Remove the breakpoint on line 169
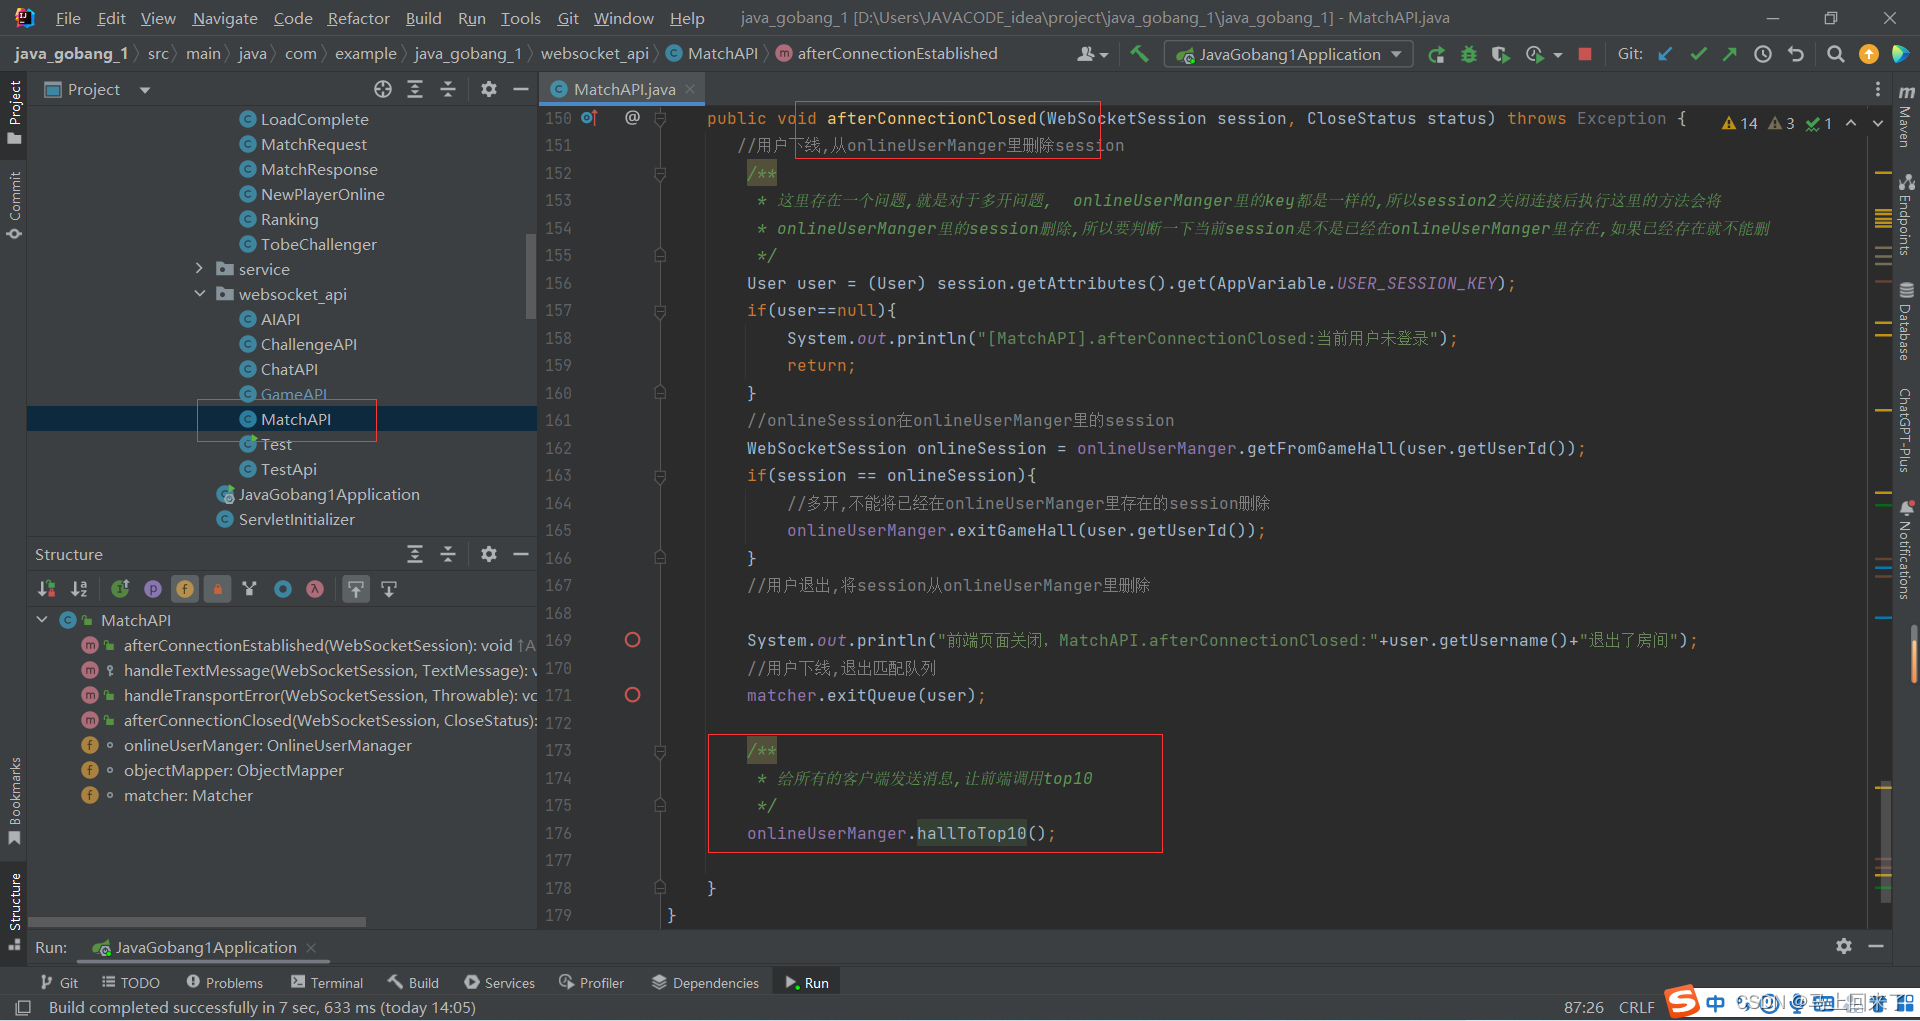Viewport: 1920px width, 1021px height. [x=632, y=640]
